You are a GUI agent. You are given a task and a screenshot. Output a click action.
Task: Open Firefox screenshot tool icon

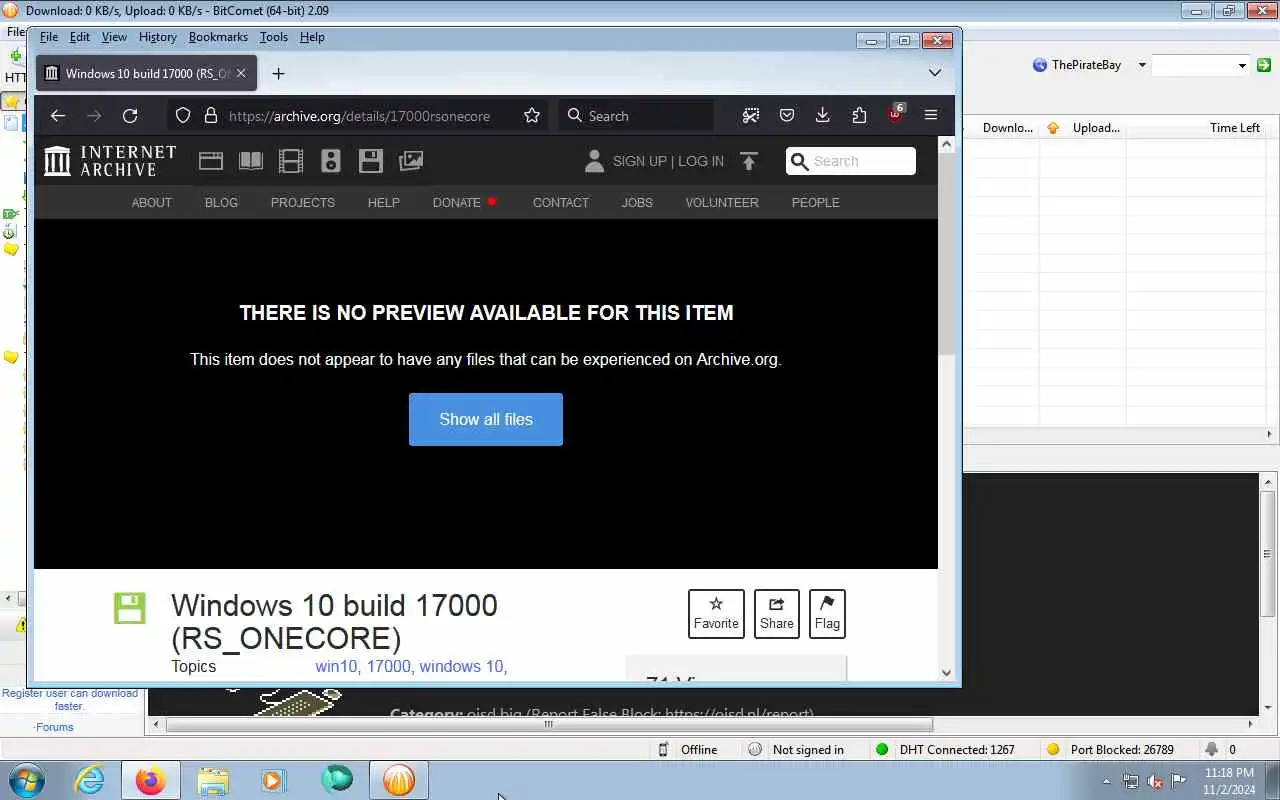pyautogui.click(x=751, y=116)
